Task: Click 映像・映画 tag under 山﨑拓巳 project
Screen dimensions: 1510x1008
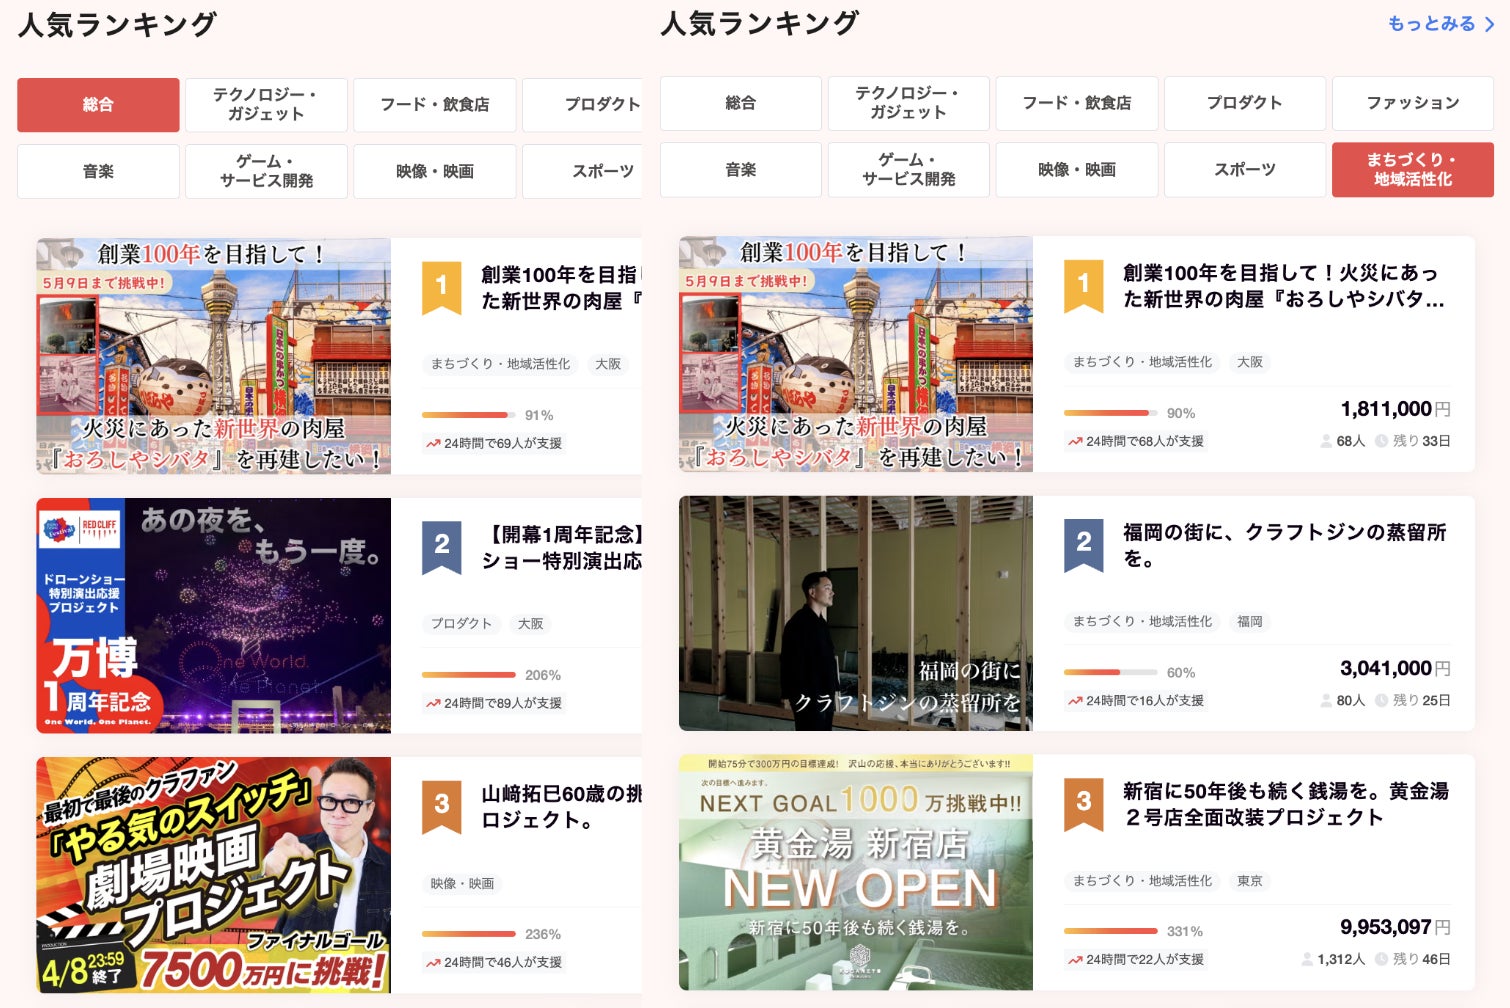Action: pos(462,883)
